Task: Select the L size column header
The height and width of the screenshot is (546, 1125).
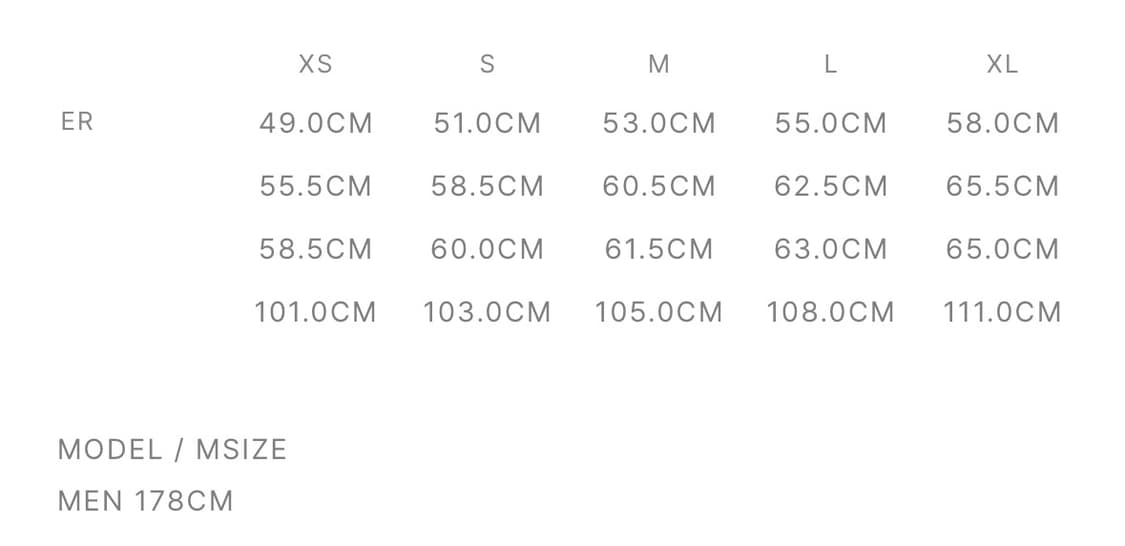Action: 830,64
